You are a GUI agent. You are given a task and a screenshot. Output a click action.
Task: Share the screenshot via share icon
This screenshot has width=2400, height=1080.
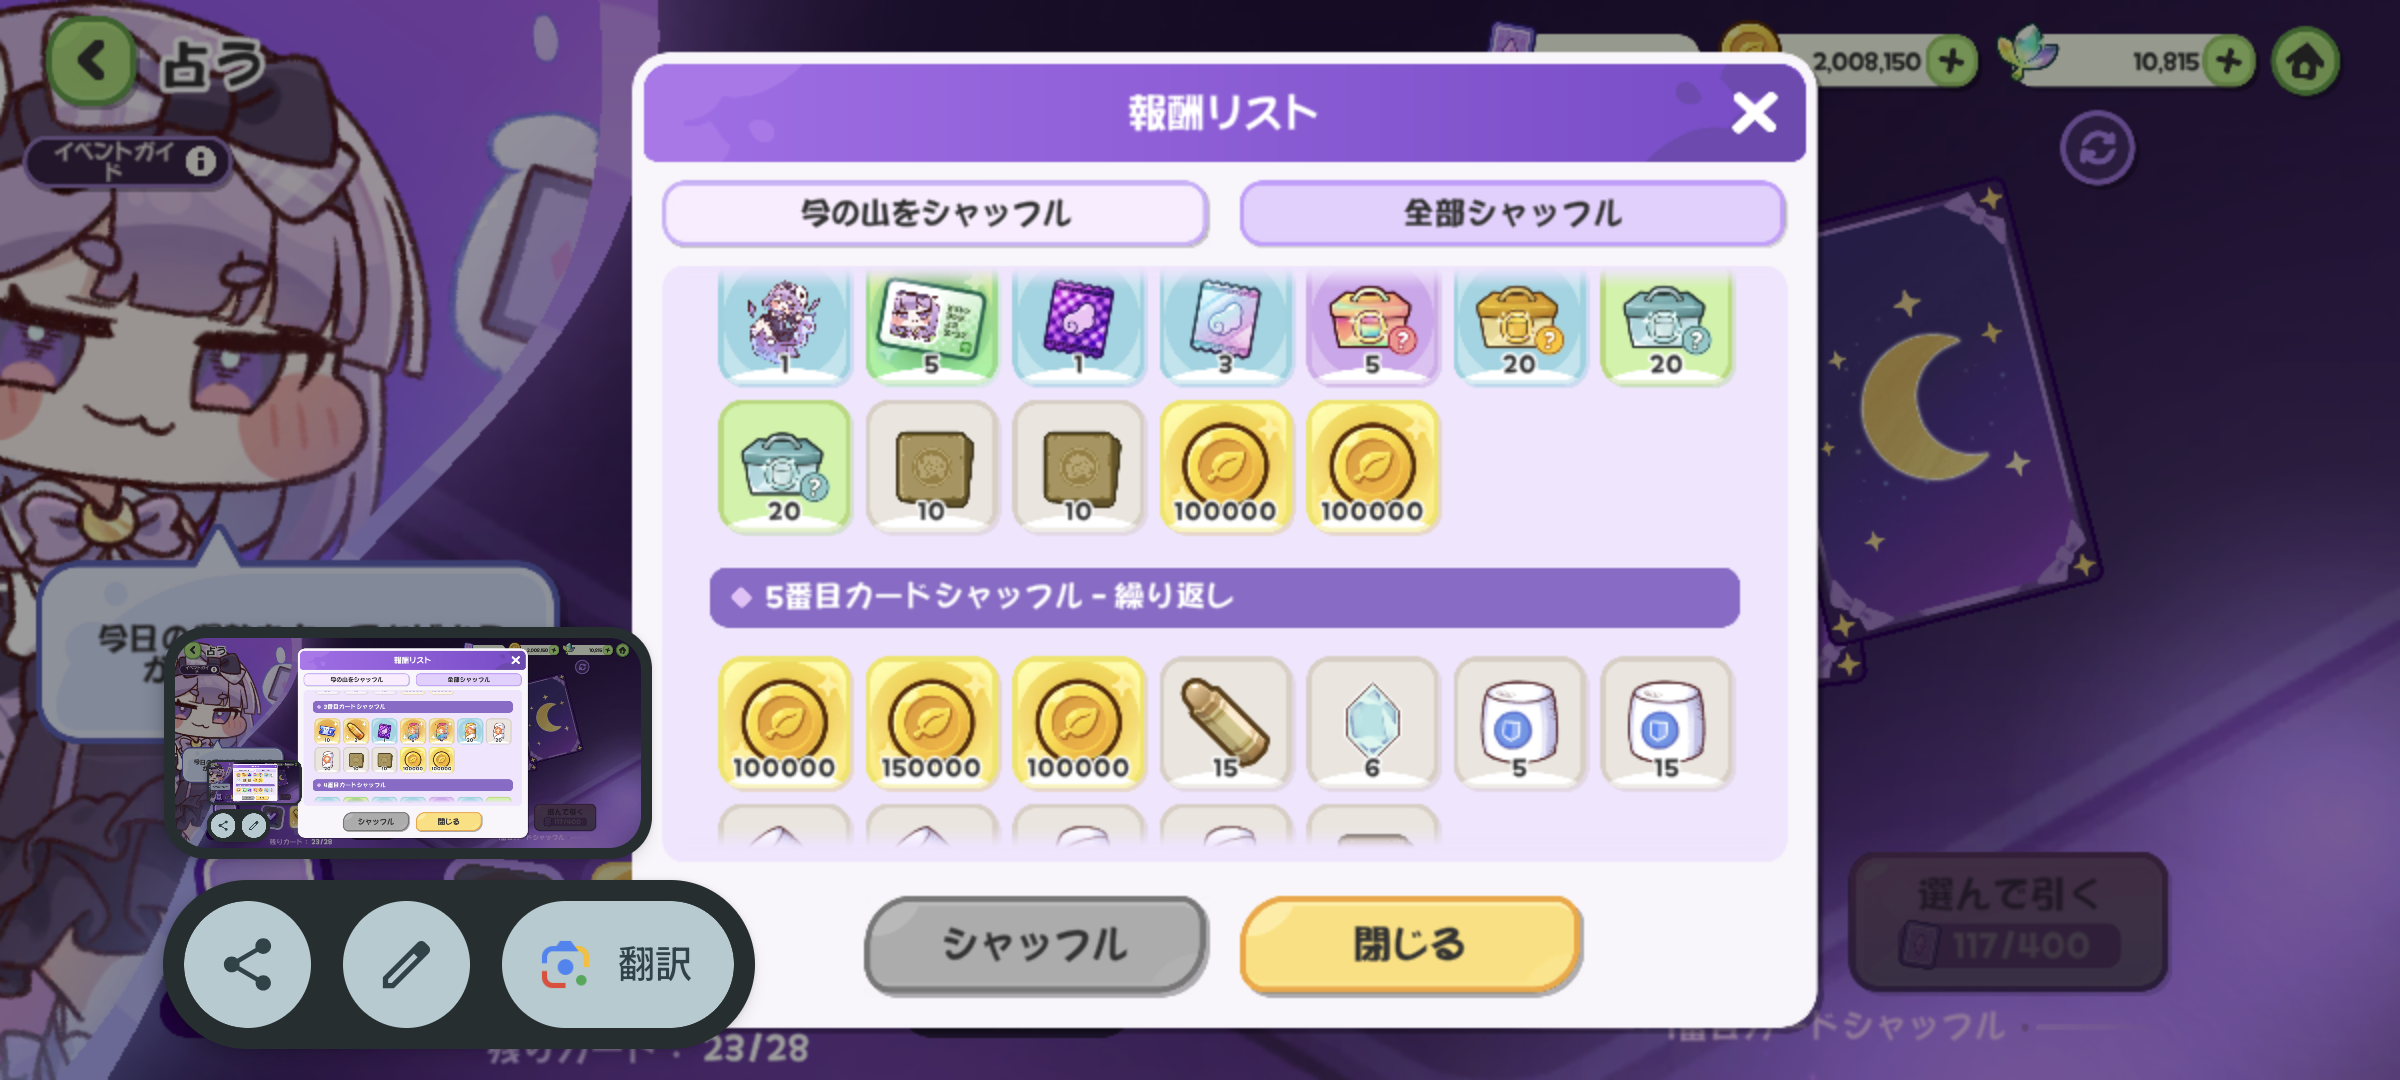click(x=247, y=964)
